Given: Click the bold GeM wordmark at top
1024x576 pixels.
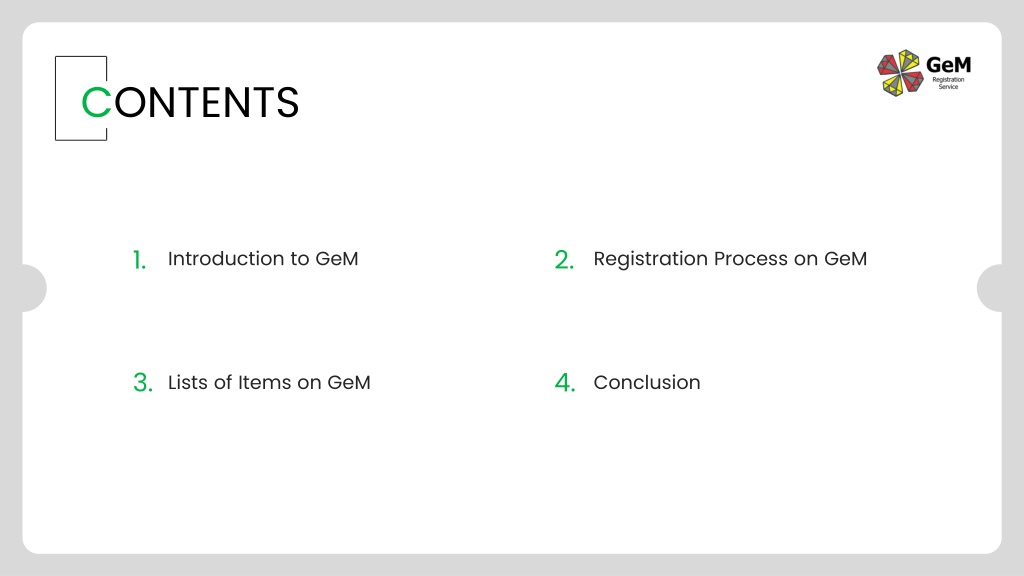Looking at the screenshot, I should point(948,65).
